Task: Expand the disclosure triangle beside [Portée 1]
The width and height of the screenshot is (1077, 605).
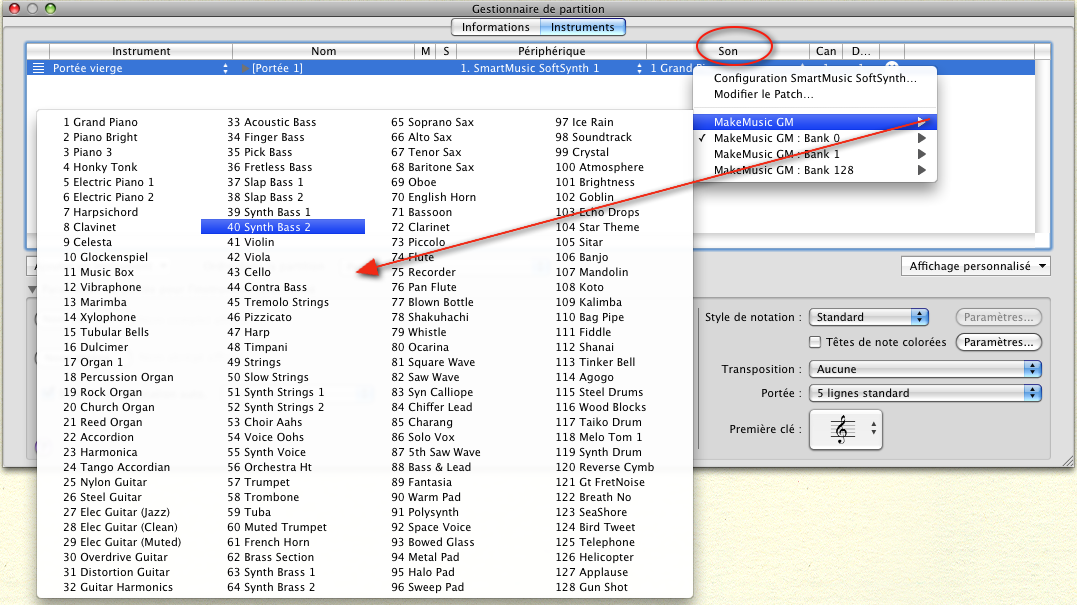Action: [x=245, y=68]
